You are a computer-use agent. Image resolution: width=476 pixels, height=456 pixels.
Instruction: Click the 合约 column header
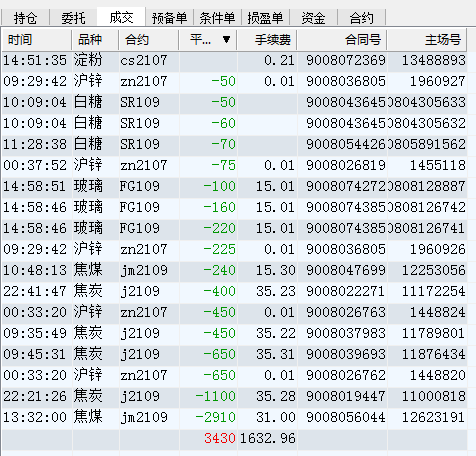pyautogui.click(x=149, y=40)
